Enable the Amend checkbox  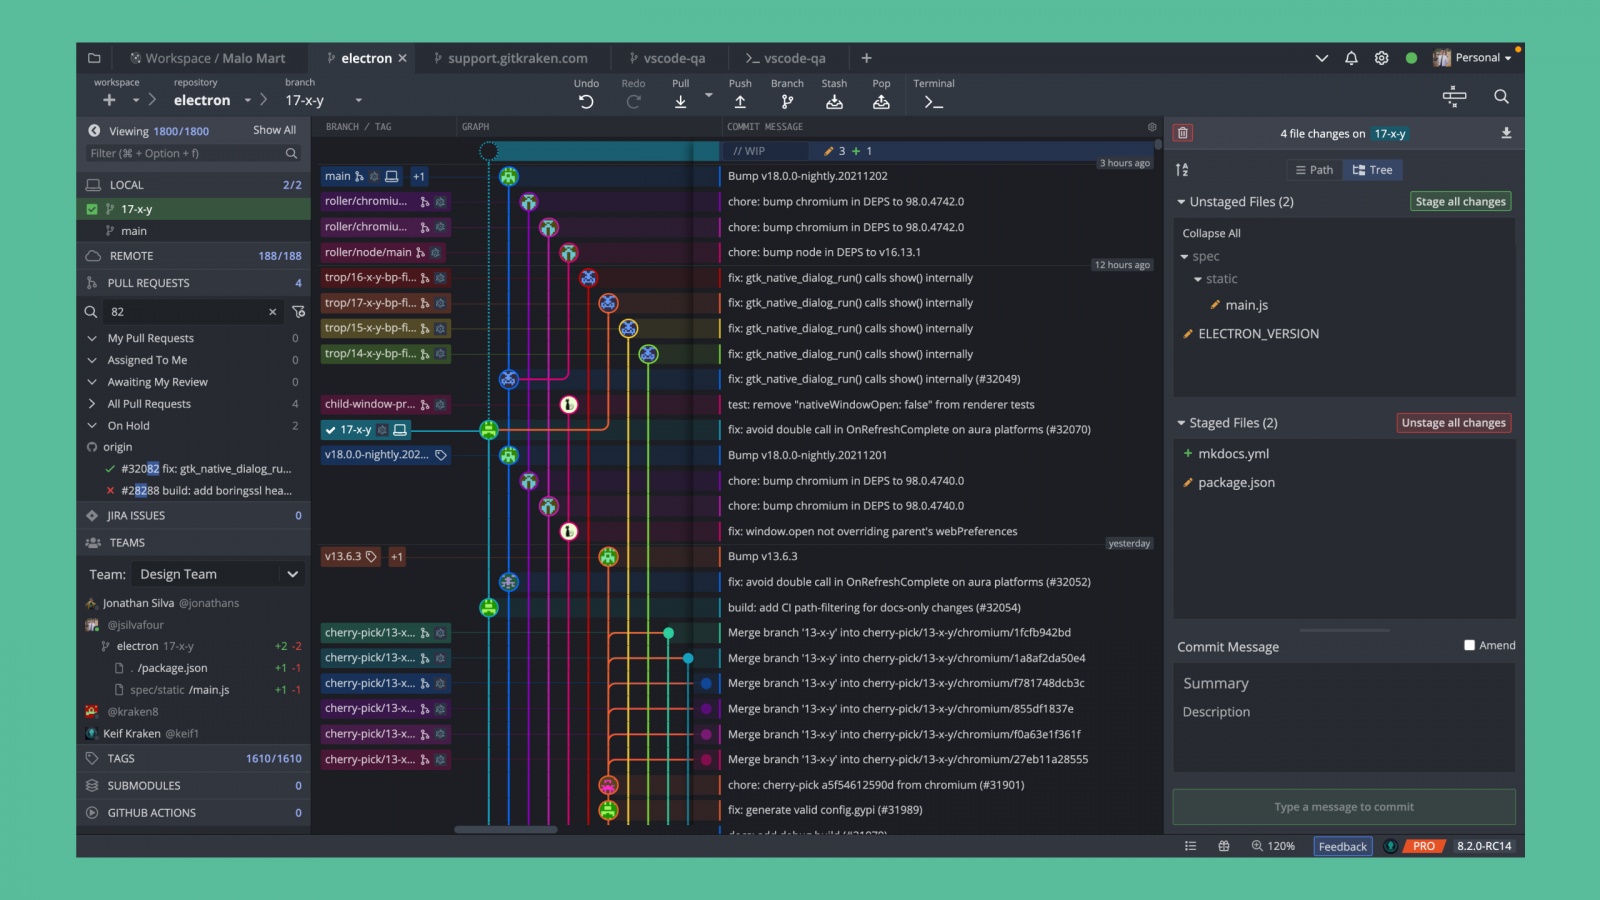[1470, 645]
